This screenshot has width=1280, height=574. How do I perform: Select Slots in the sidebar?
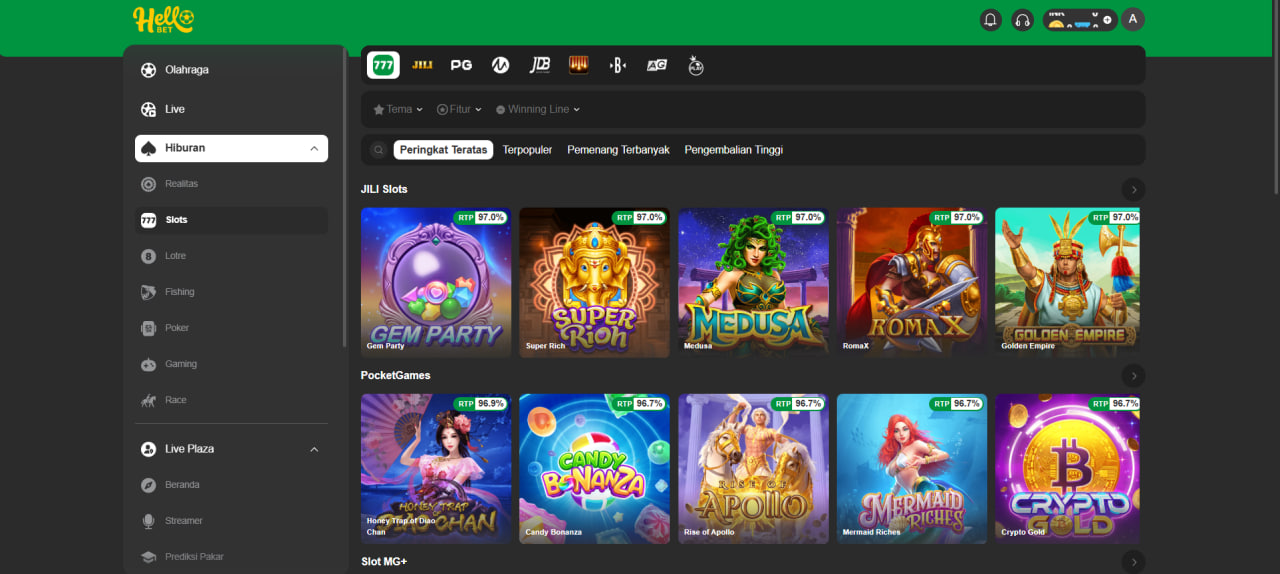pyautogui.click(x=231, y=220)
